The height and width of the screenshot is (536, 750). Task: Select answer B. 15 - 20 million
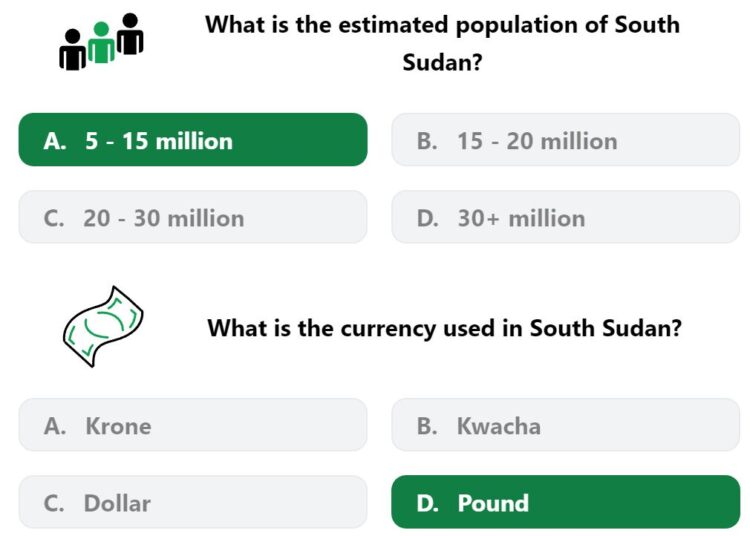(565, 140)
